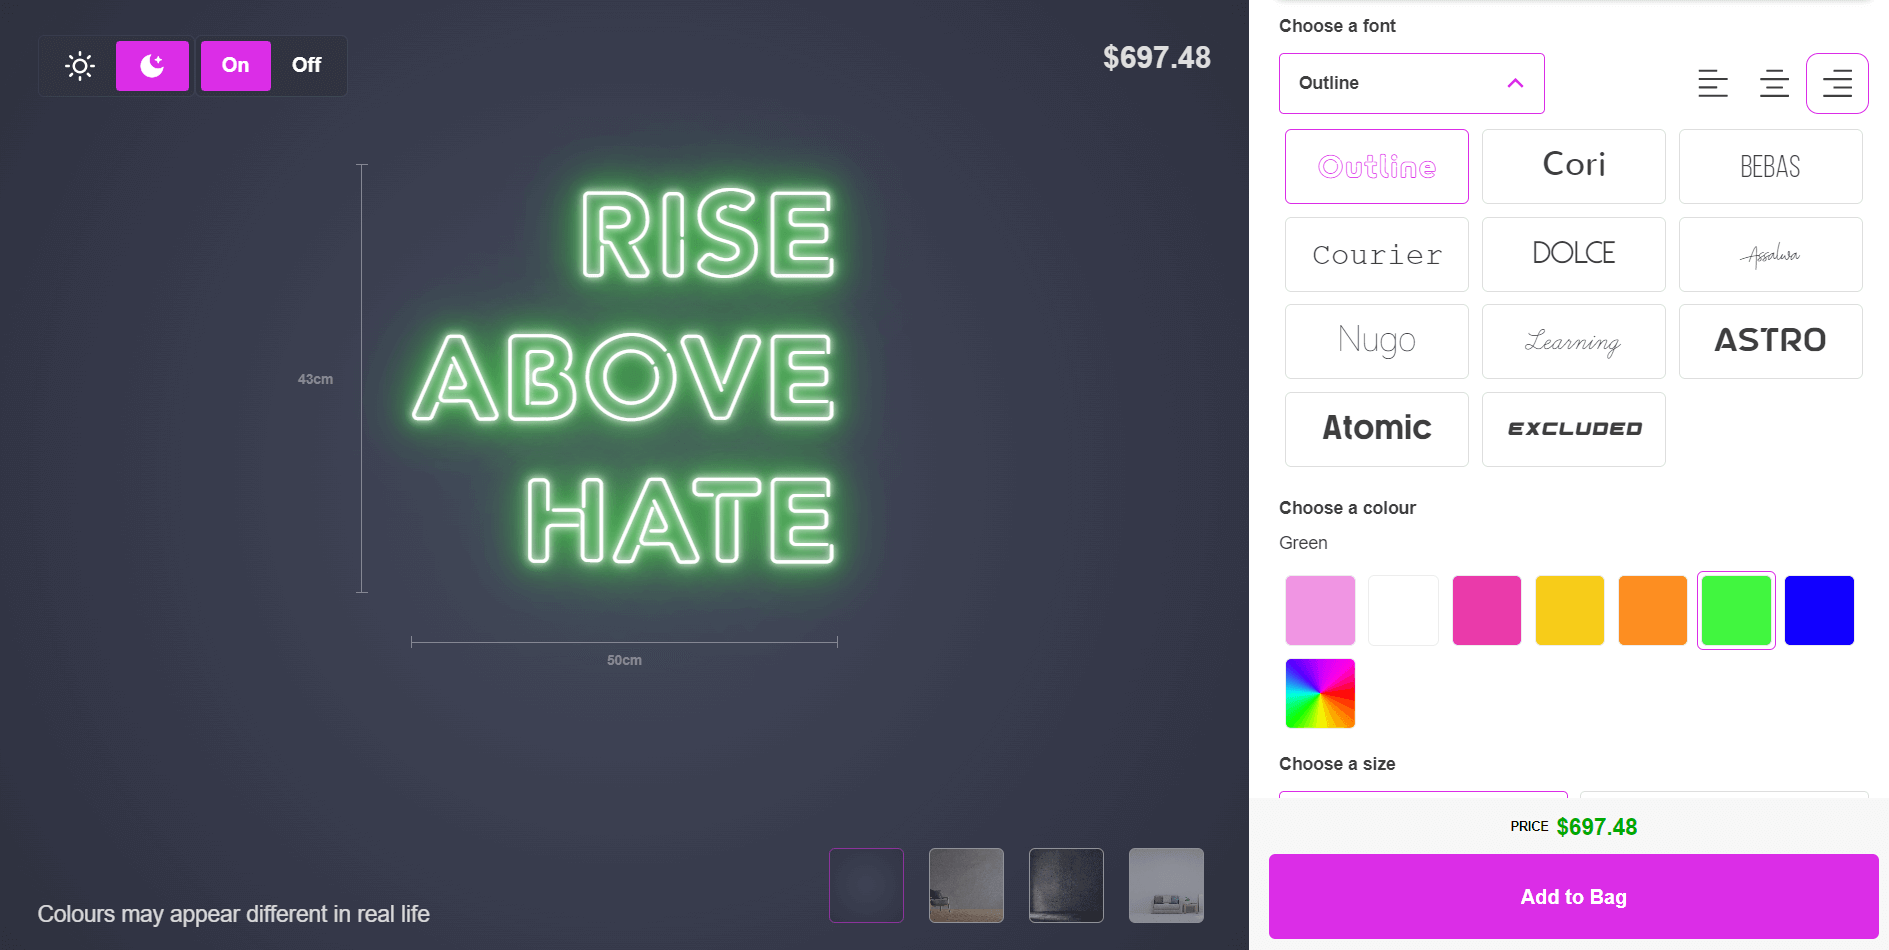Collapse font list using chevron arrow
Image resolution: width=1889 pixels, height=950 pixels.
pos(1515,83)
